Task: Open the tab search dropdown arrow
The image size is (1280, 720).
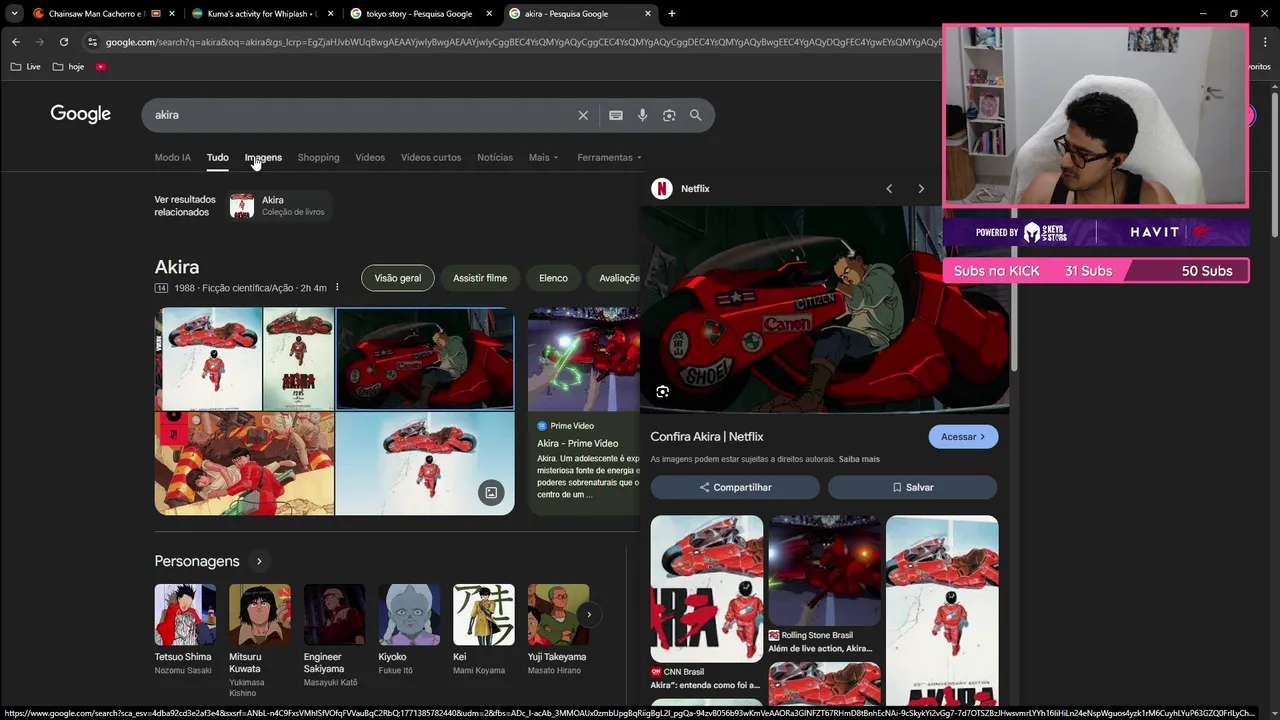Action: point(14,14)
